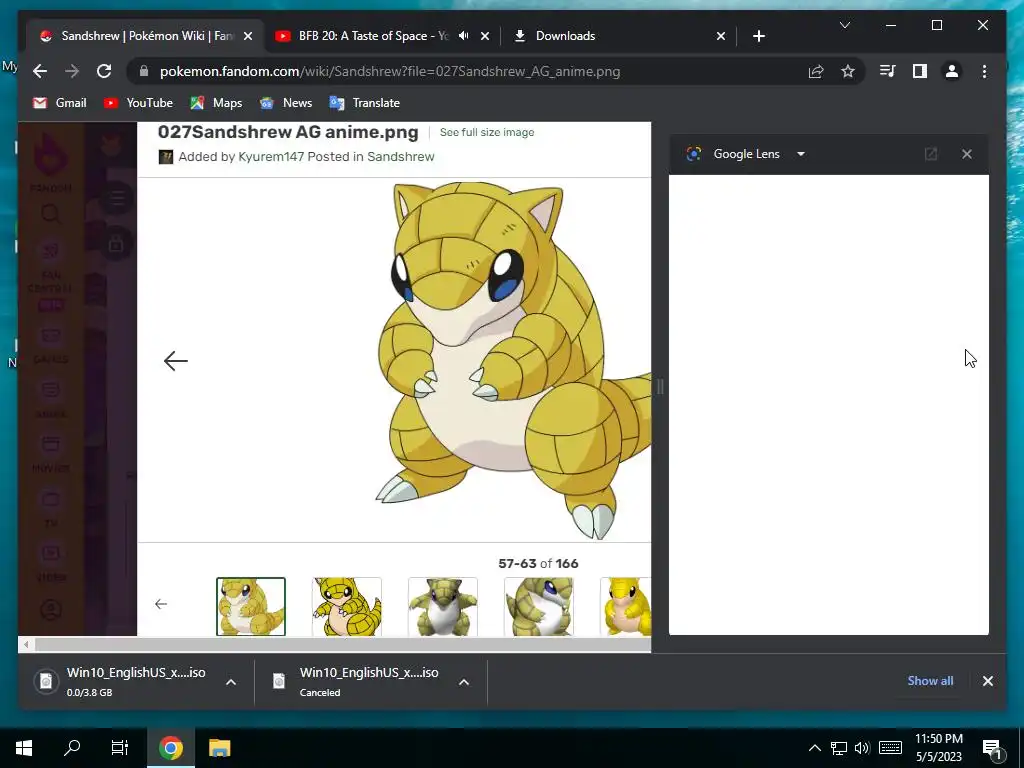Image resolution: width=1024 pixels, height=768 pixels.
Task: Close the BFB 20 YouTube tab
Action: pyautogui.click(x=485, y=36)
